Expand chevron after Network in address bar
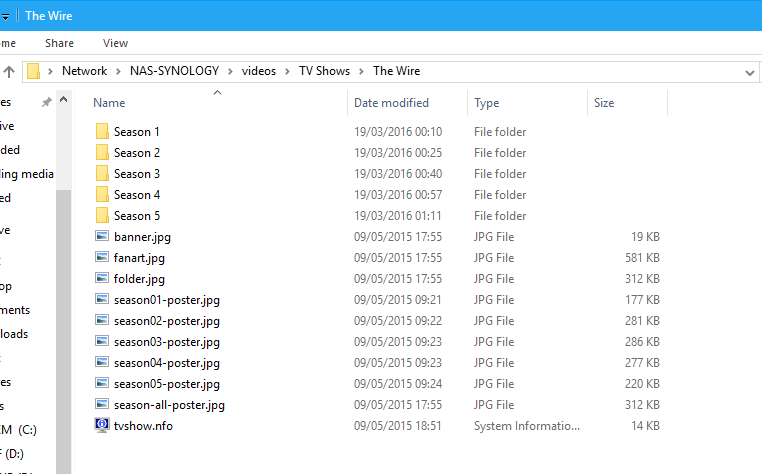Image resolution: width=762 pixels, height=474 pixels. pyautogui.click(x=118, y=71)
